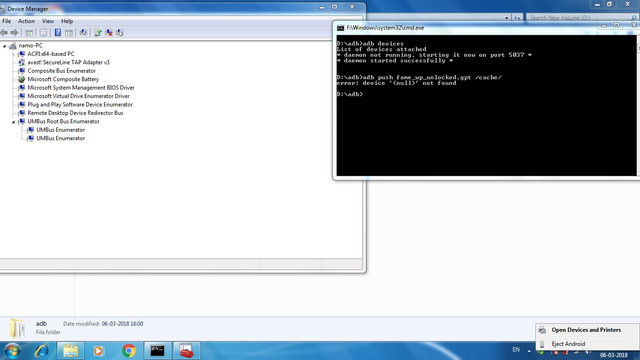The height and width of the screenshot is (360, 640).
Task: Click the phone icon beside Eject Android
Action: tap(542, 344)
